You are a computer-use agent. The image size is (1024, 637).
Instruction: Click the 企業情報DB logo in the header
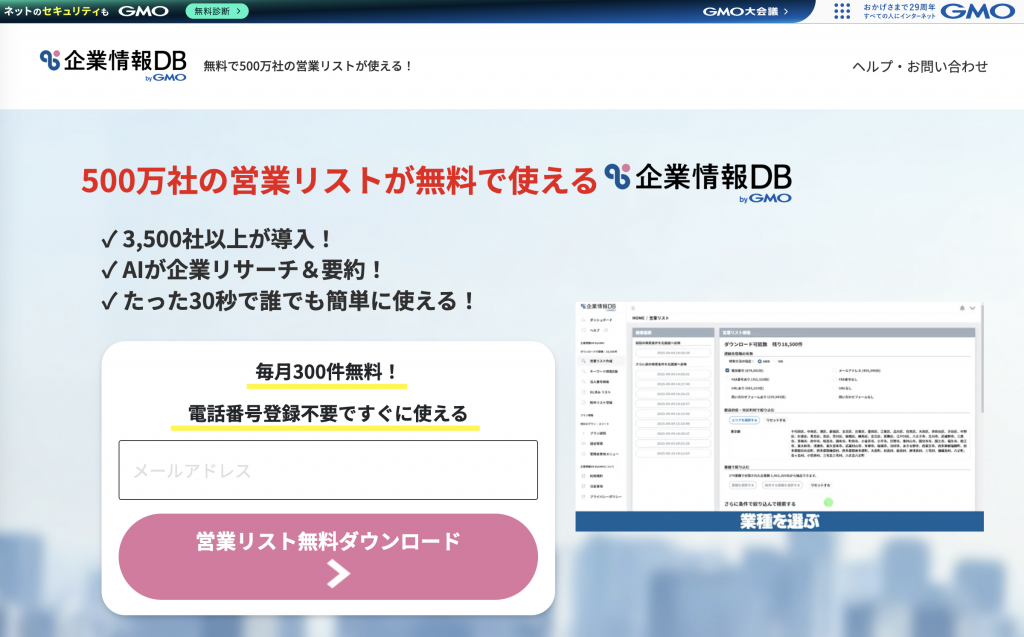coord(113,65)
